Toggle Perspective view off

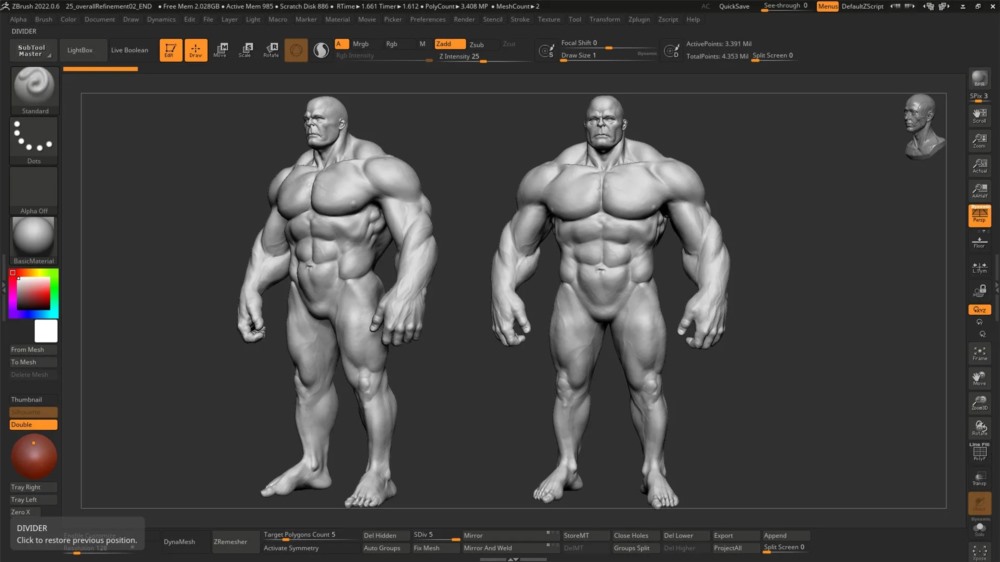click(x=980, y=216)
